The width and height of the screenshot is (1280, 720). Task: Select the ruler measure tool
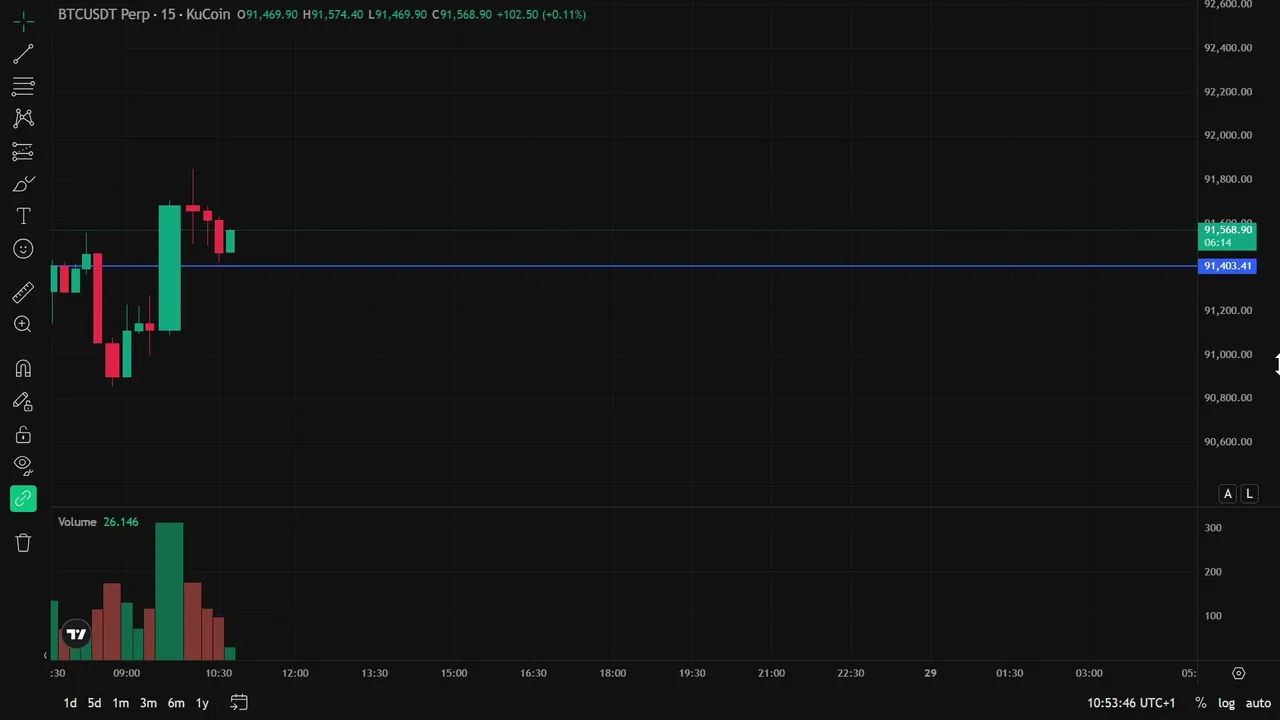pos(23,292)
